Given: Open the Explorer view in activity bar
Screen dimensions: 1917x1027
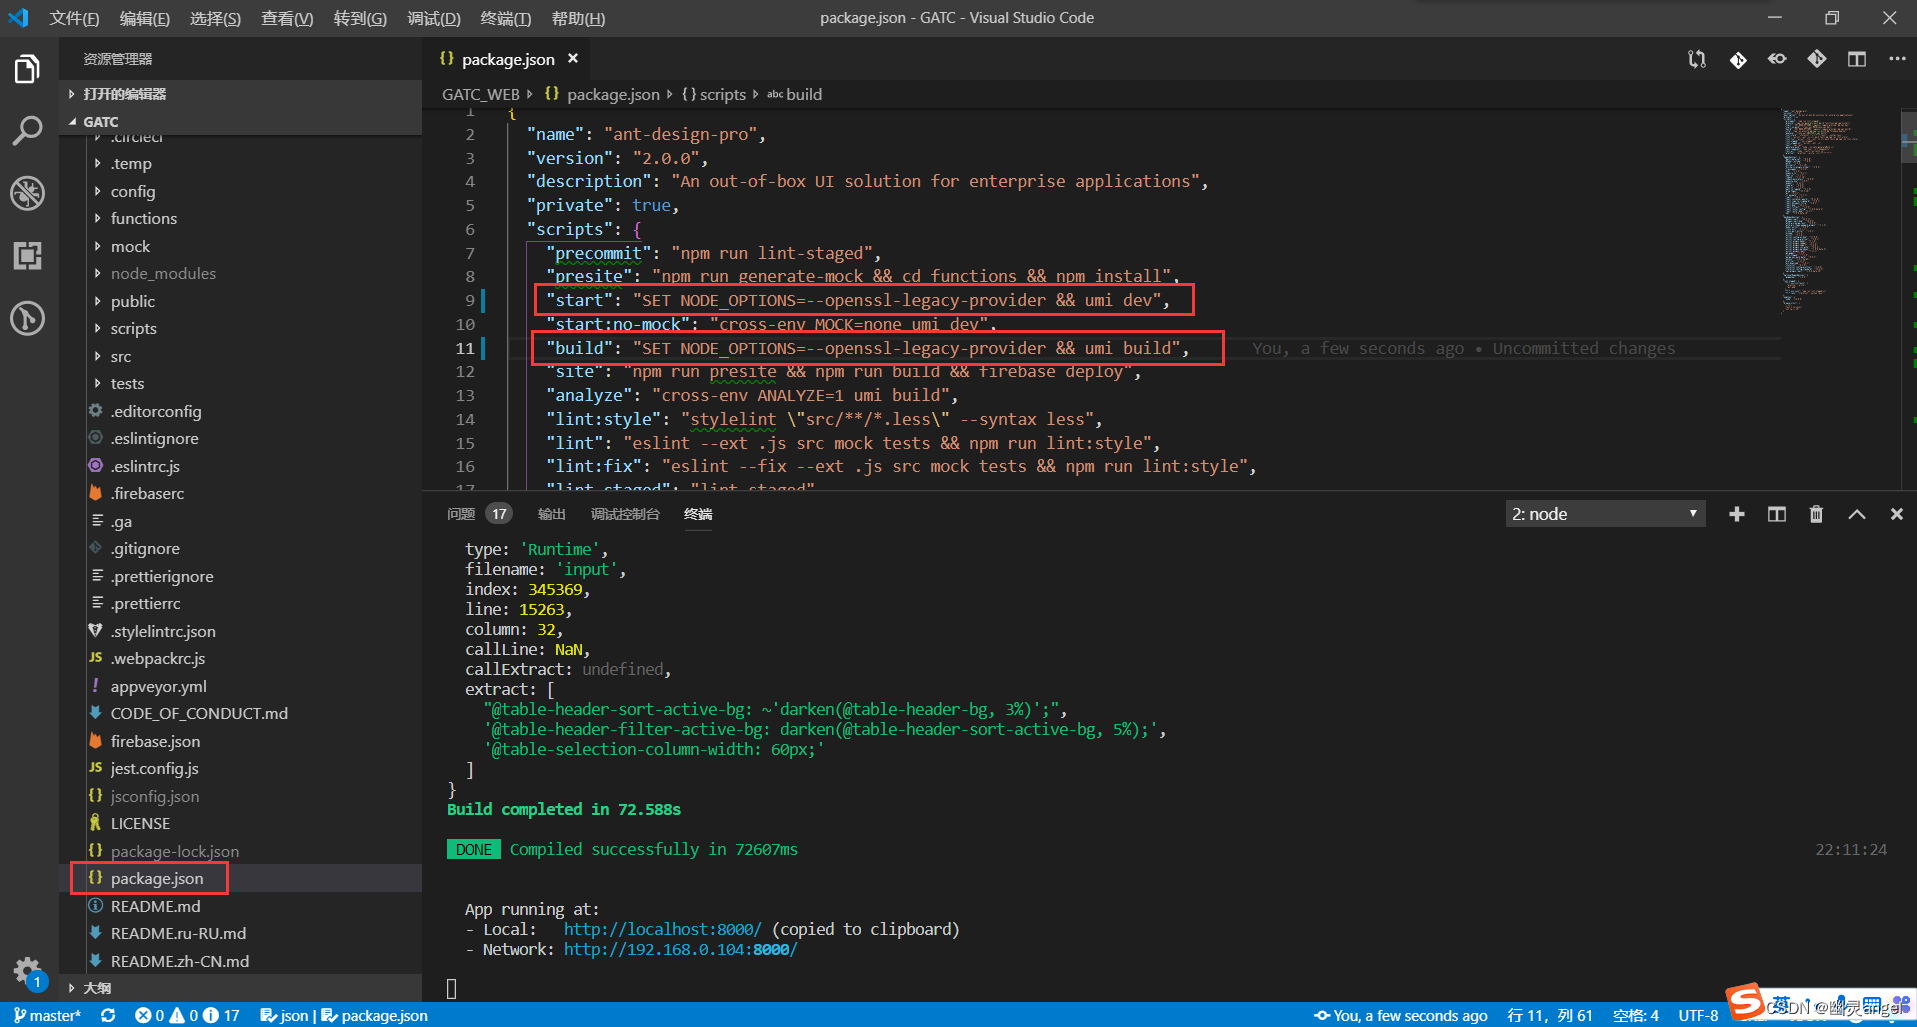Looking at the screenshot, I should [27, 69].
